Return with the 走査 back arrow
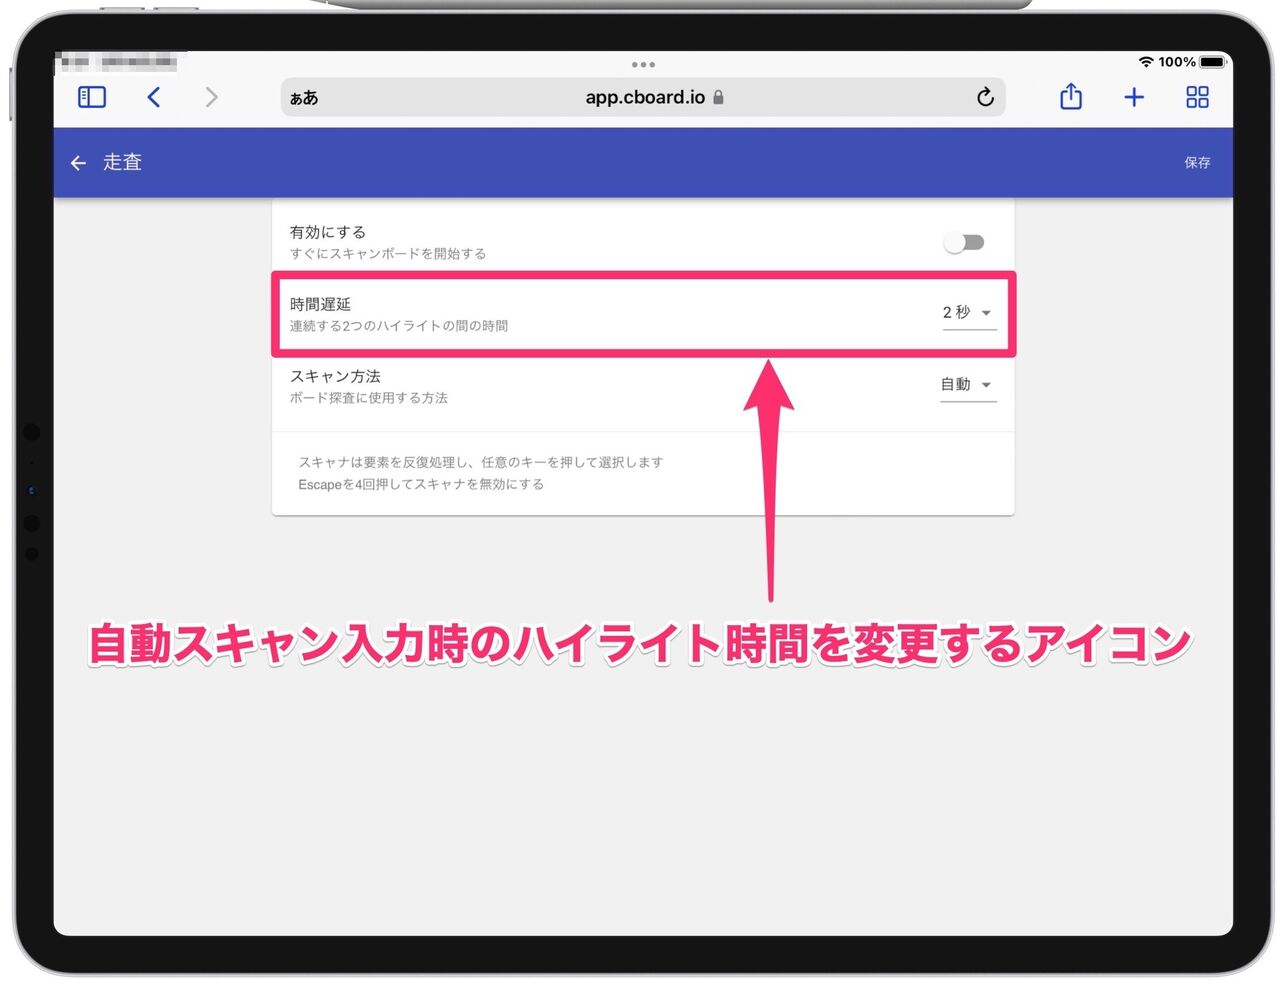1280x983 pixels. pos(78,163)
